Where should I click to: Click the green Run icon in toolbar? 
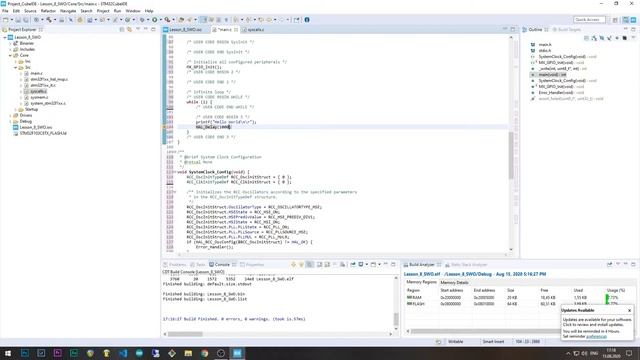pyautogui.click(x=155, y=20)
